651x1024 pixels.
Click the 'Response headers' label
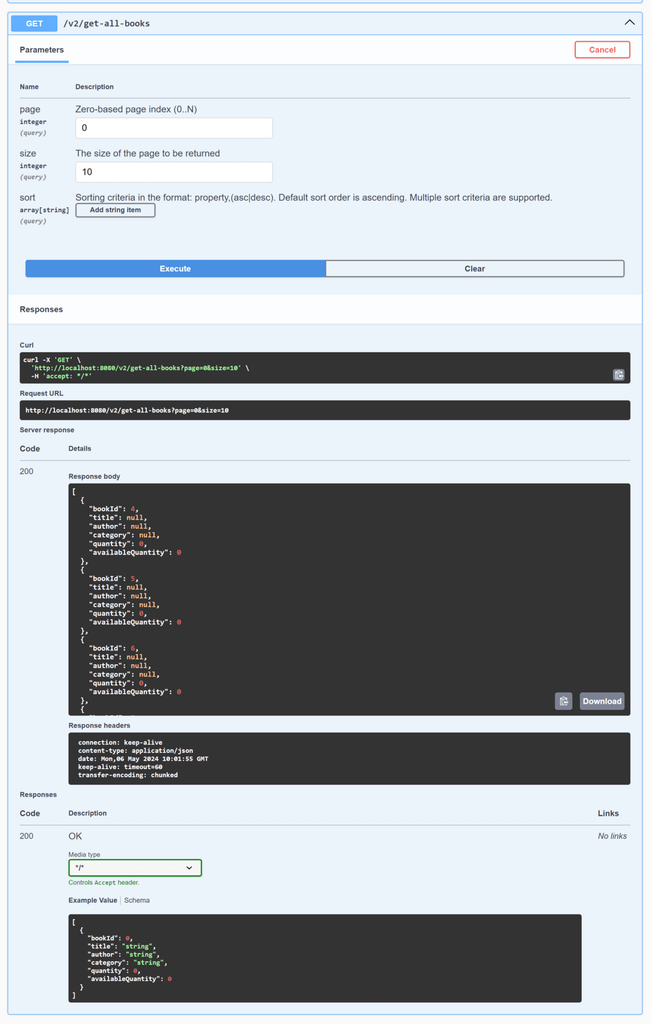99,725
